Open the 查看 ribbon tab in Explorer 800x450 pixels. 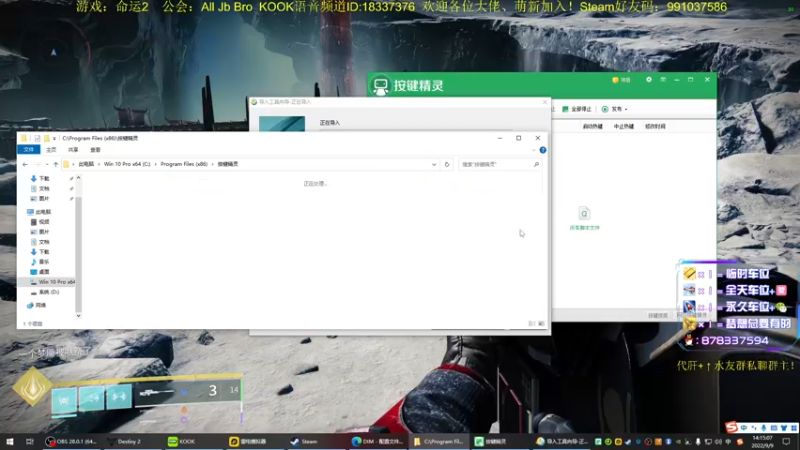pos(95,150)
